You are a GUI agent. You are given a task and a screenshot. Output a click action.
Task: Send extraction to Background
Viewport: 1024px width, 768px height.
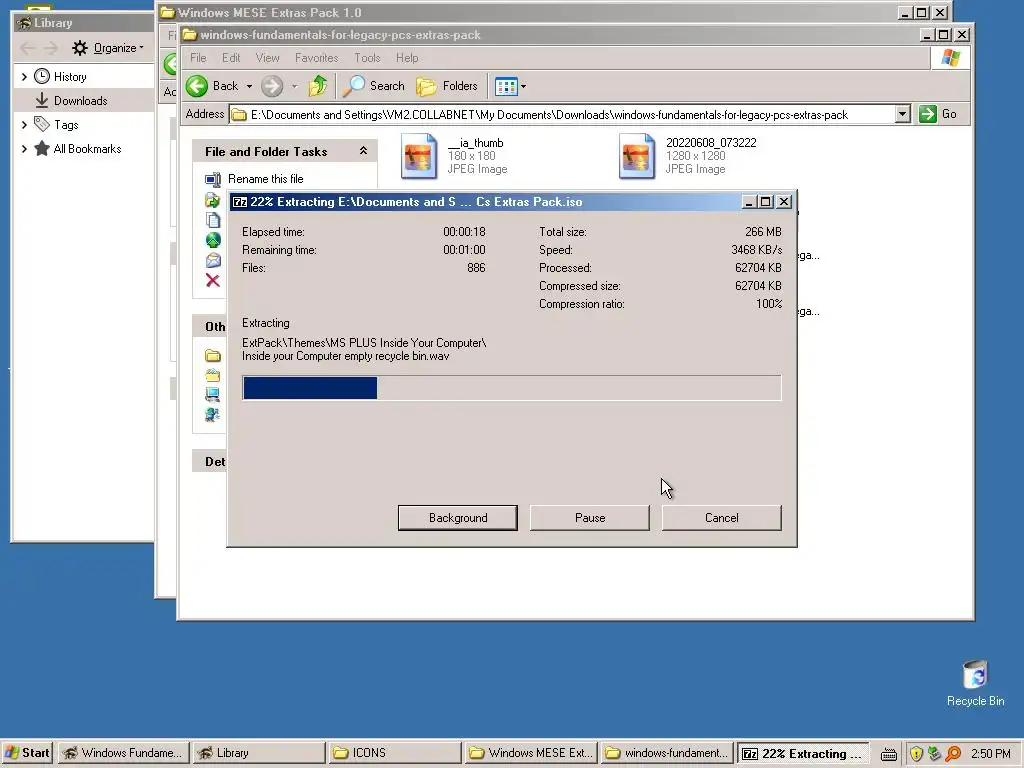(x=458, y=518)
